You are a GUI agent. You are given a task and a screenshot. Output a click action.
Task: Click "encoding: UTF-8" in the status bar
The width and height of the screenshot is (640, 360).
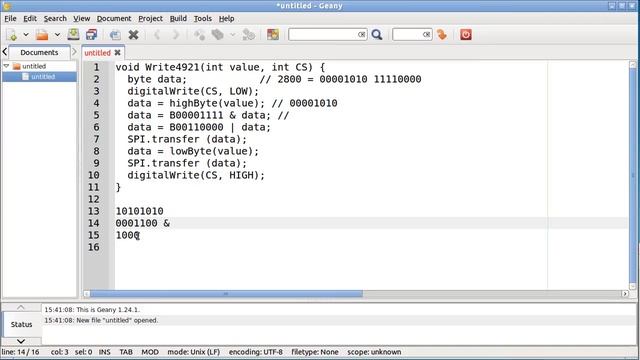256,352
